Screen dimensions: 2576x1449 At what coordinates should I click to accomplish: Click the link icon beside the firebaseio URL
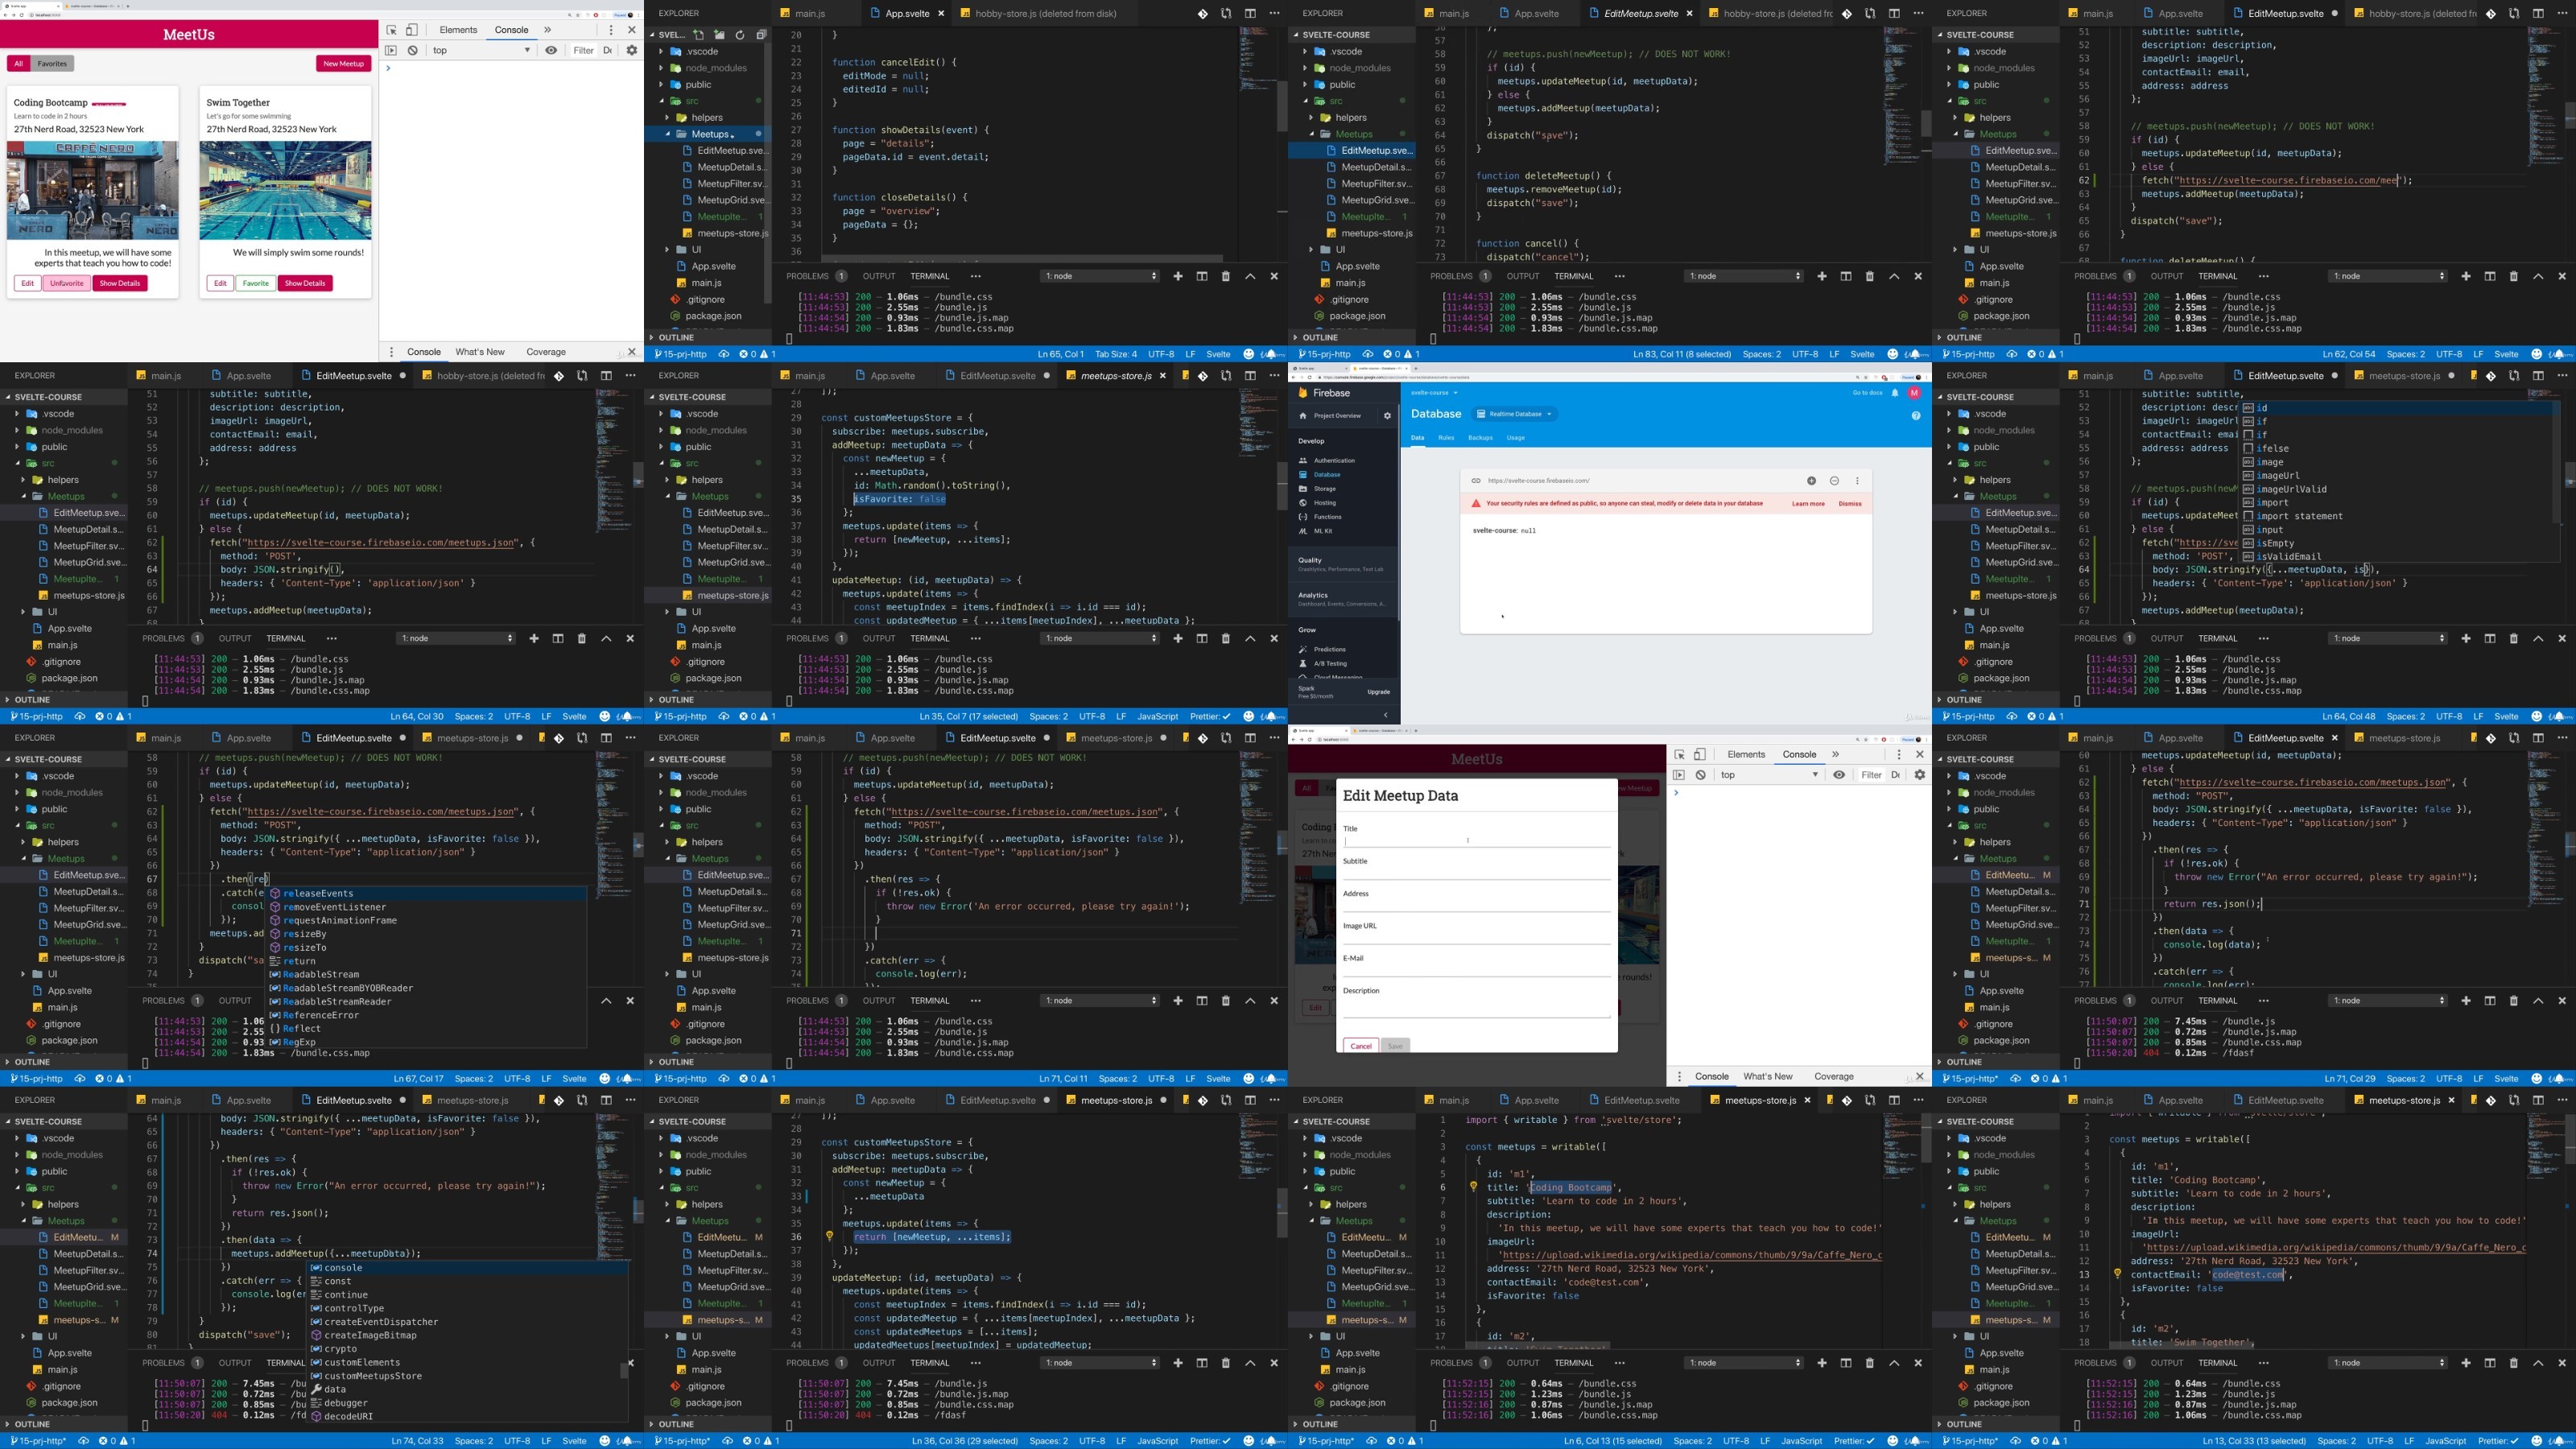[1475, 480]
